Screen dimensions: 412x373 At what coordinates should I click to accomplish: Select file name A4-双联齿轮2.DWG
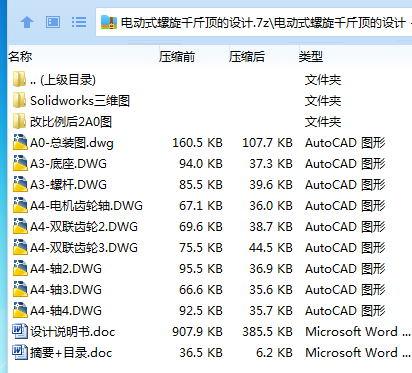(84, 227)
